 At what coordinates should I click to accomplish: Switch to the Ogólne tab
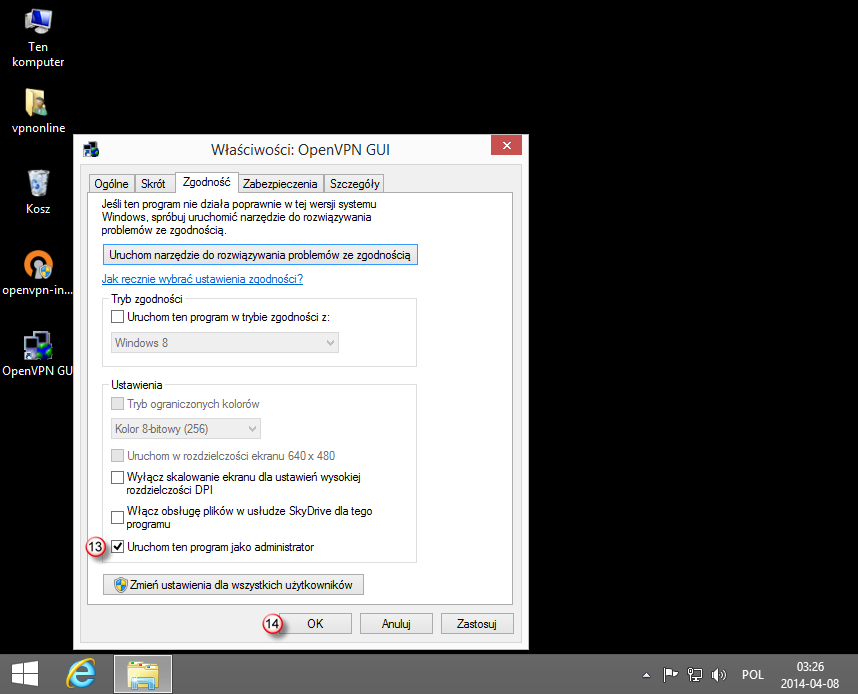point(111,184)
